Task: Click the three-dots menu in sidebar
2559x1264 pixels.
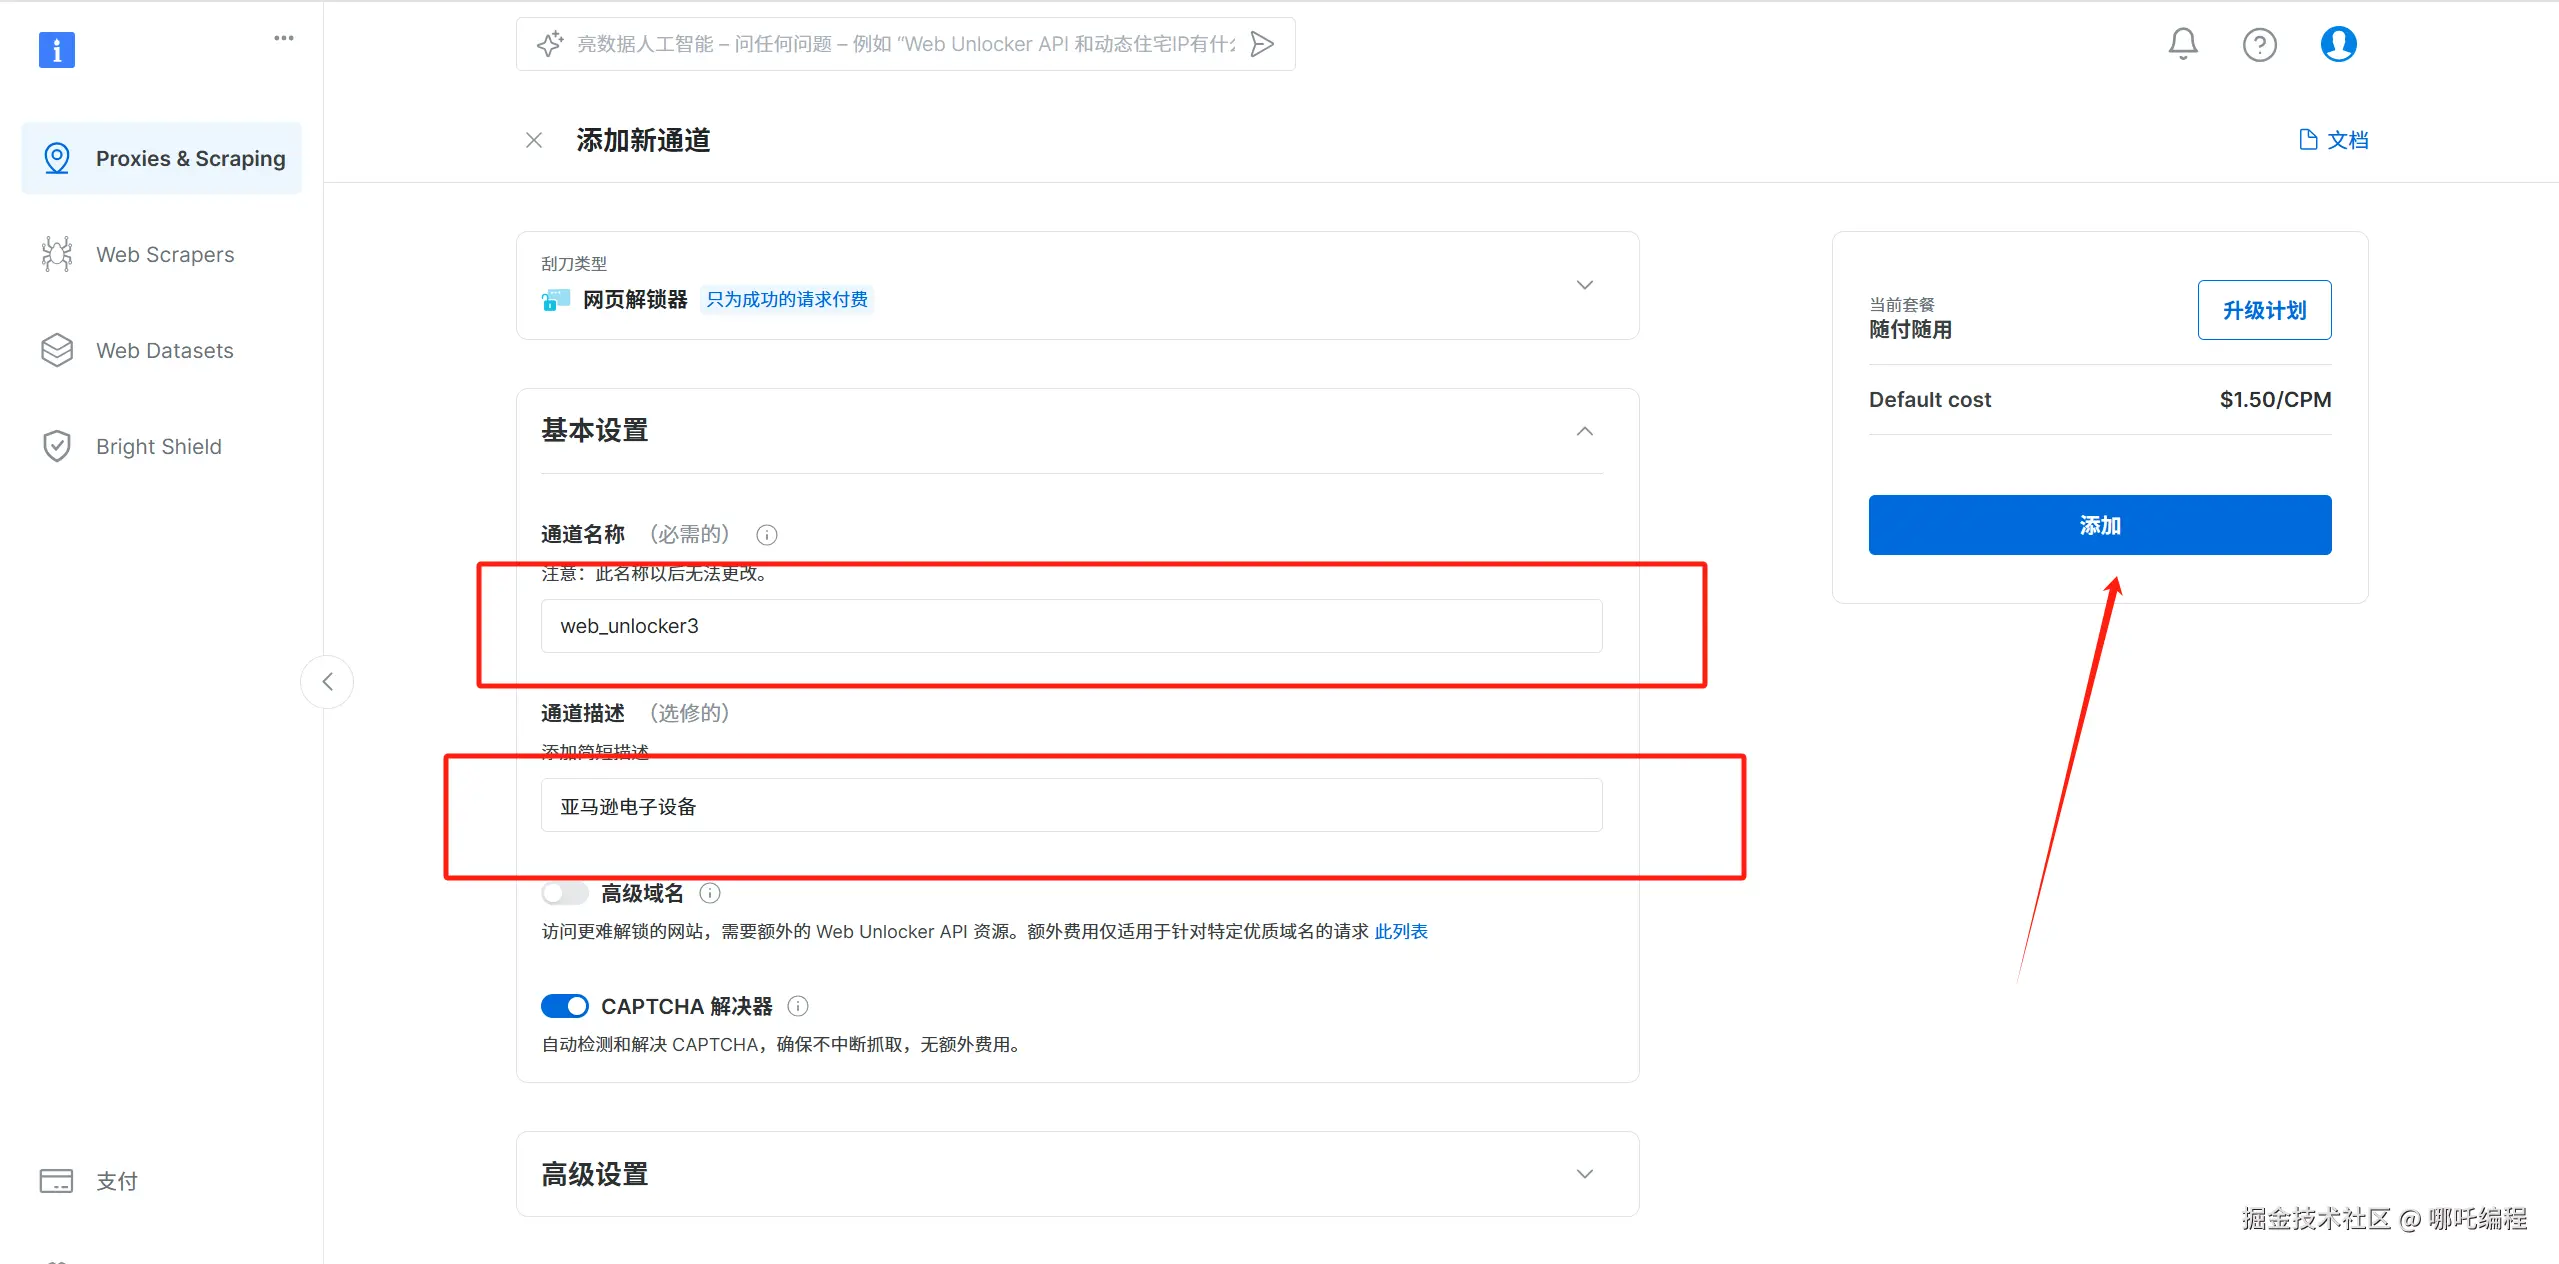Action: pos(284,38)
